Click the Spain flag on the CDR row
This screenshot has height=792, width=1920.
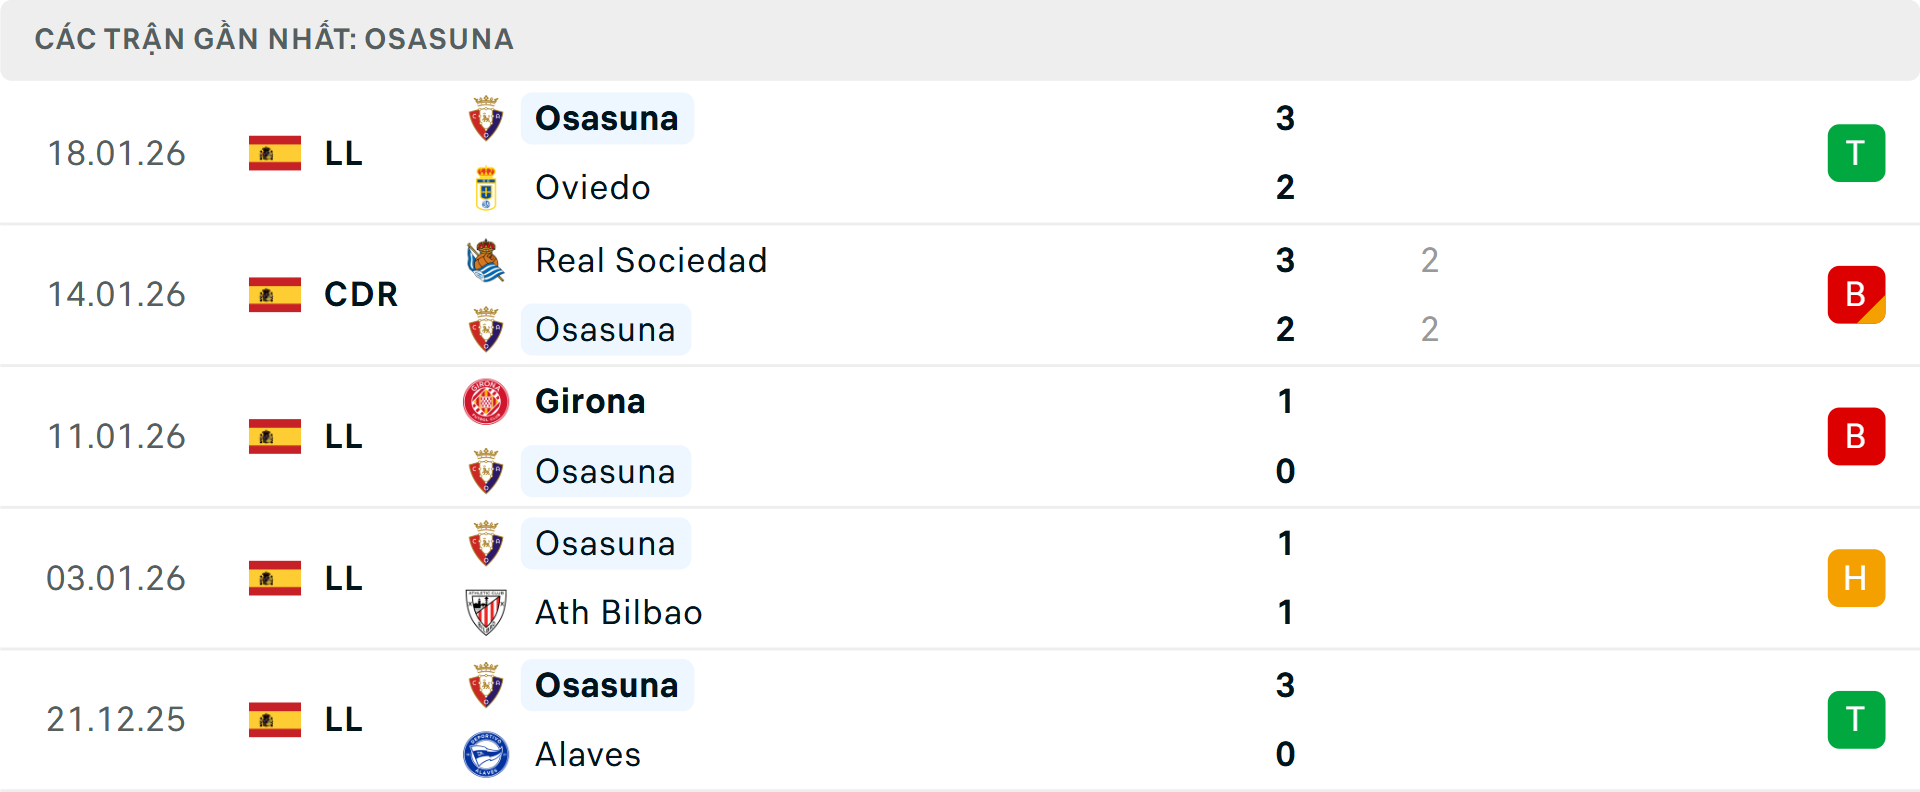(274, 295)
